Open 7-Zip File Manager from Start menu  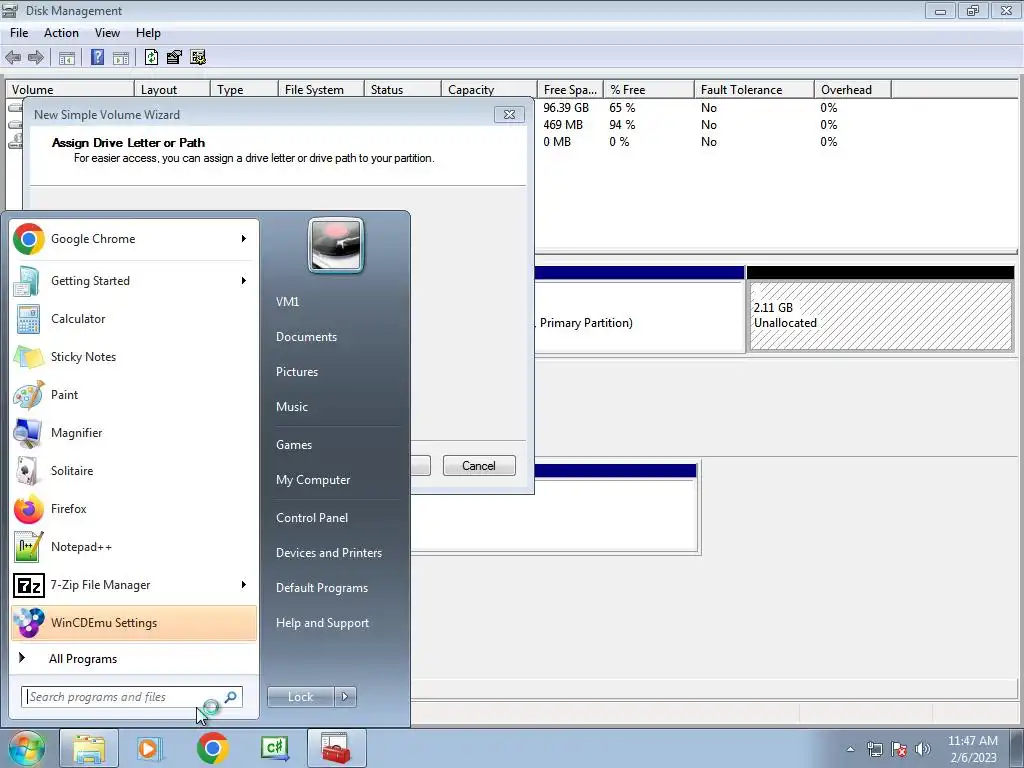coord(134,584)
